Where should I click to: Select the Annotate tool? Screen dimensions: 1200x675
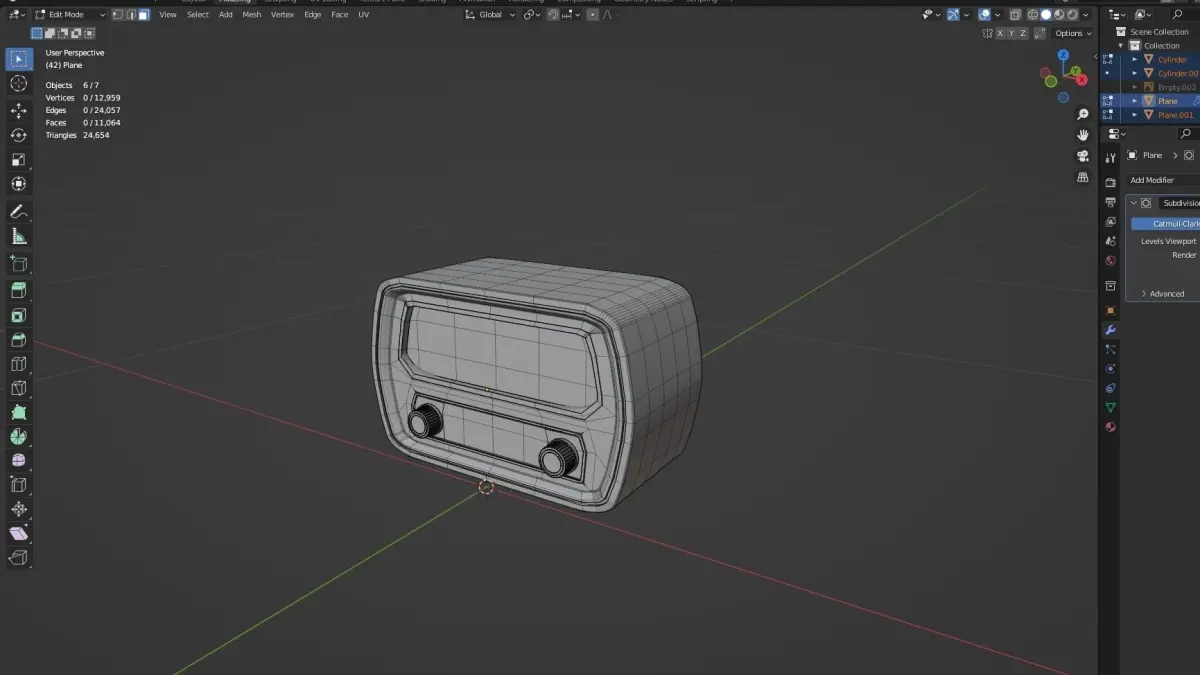18,212
